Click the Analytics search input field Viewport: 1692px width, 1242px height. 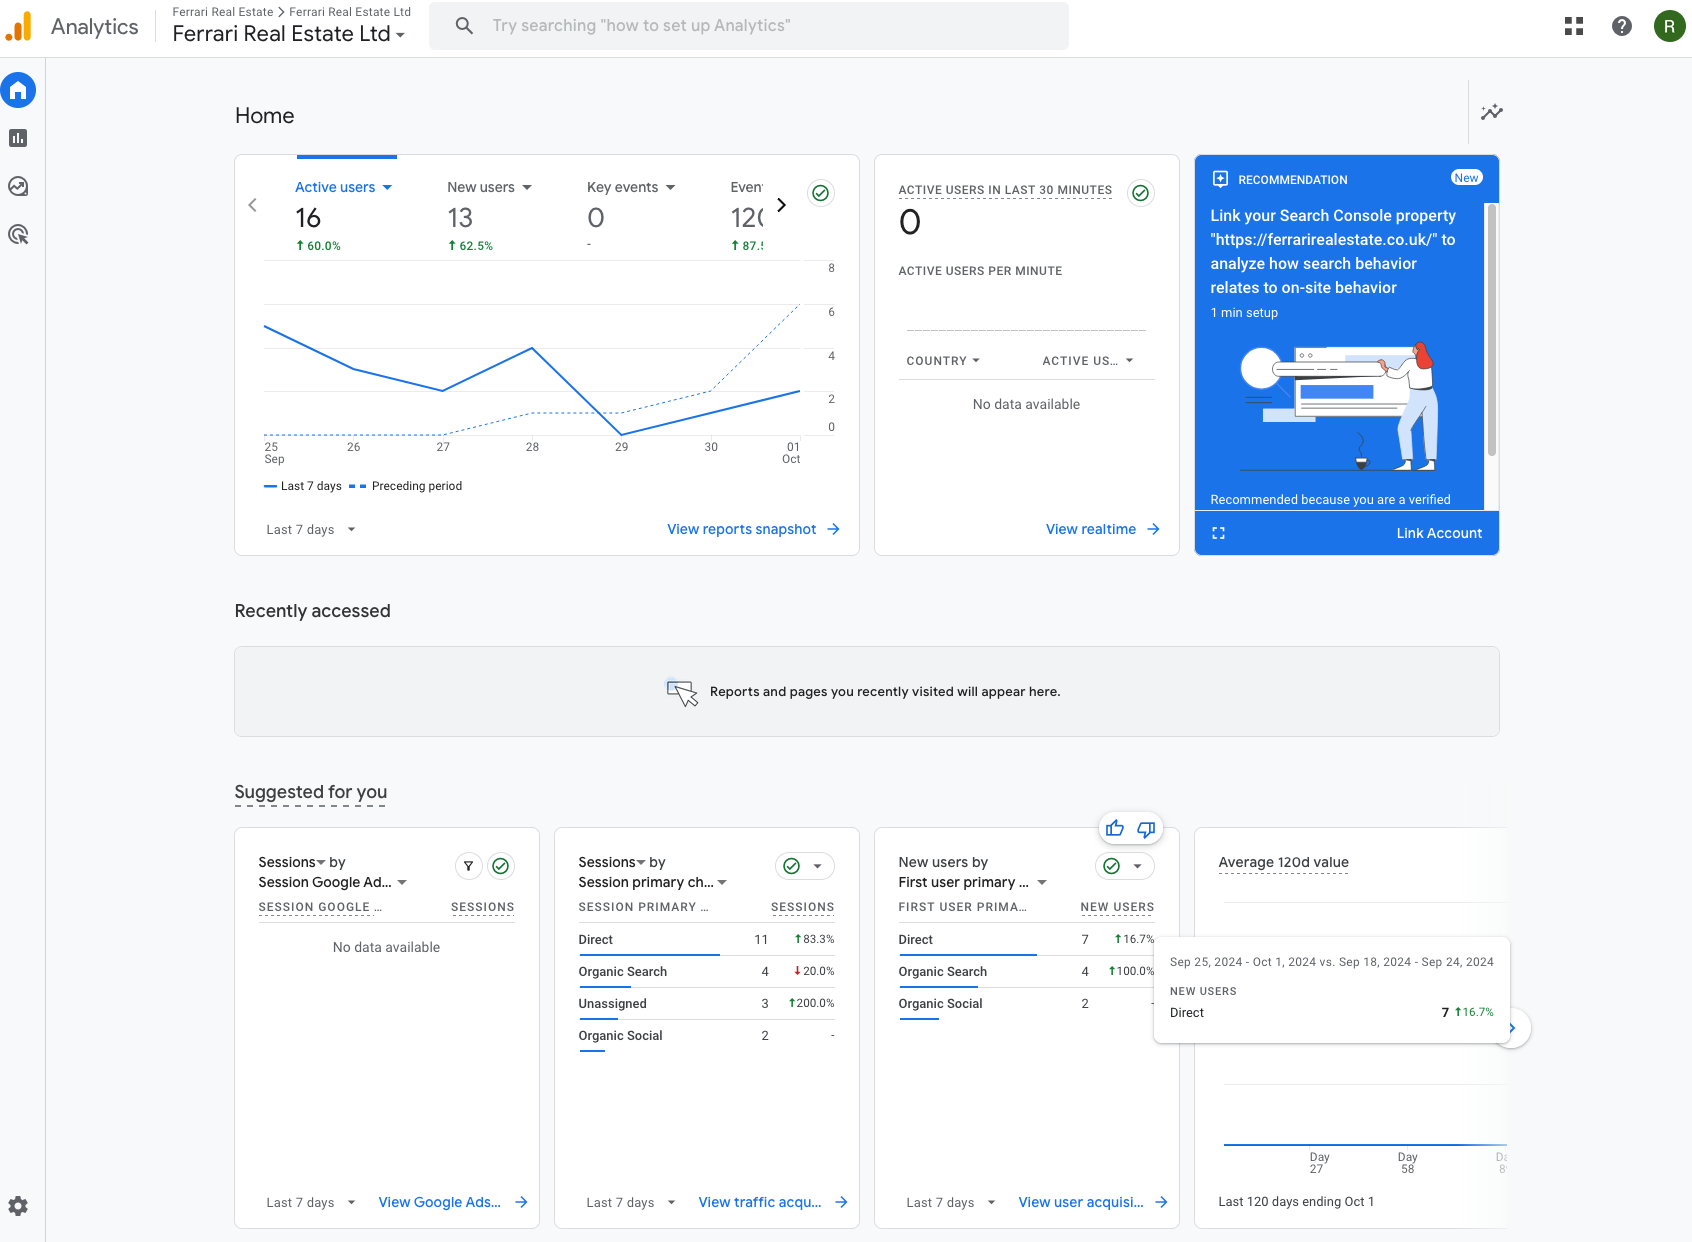click(x=749, y=26)
